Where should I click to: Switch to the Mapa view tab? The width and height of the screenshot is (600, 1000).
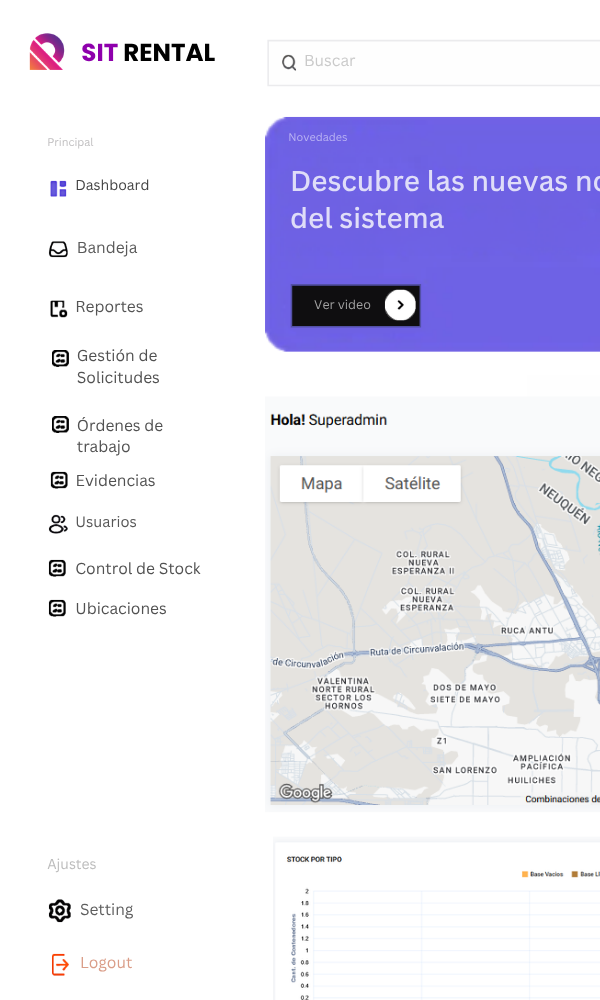click(320, 483)
